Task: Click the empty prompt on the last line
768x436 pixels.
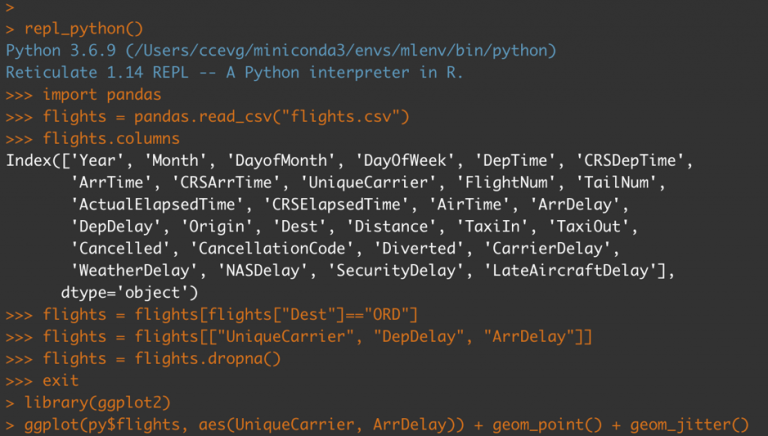Action: coord(10,8)
